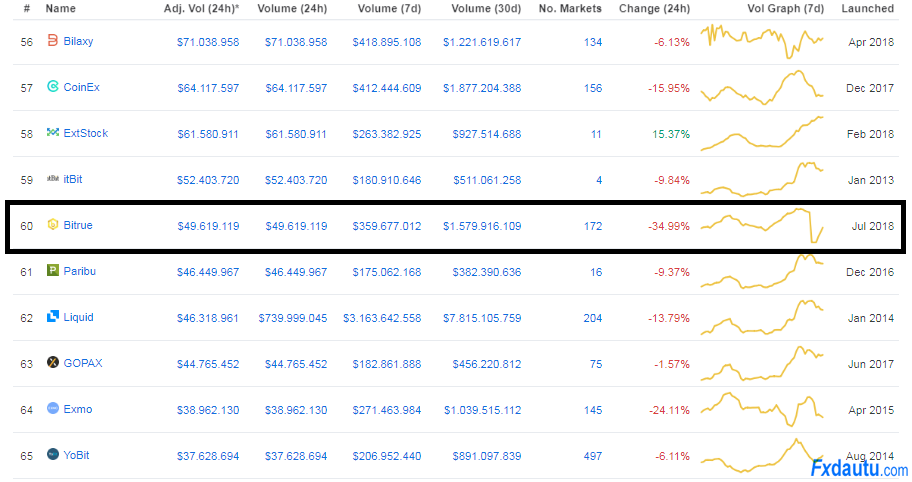Click the YoBit exchange logo icon
The width and height of the screenshot is (912, 482).
point(54,455)
